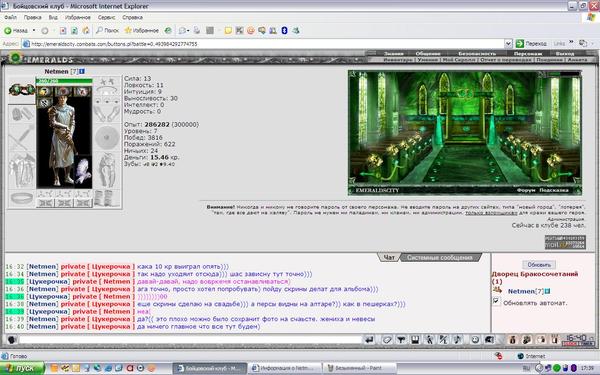The height and width of the screenshot is (375, 600).
Task: Open the Справка menu
Action: pyautogui.click(x=132, y=18)
